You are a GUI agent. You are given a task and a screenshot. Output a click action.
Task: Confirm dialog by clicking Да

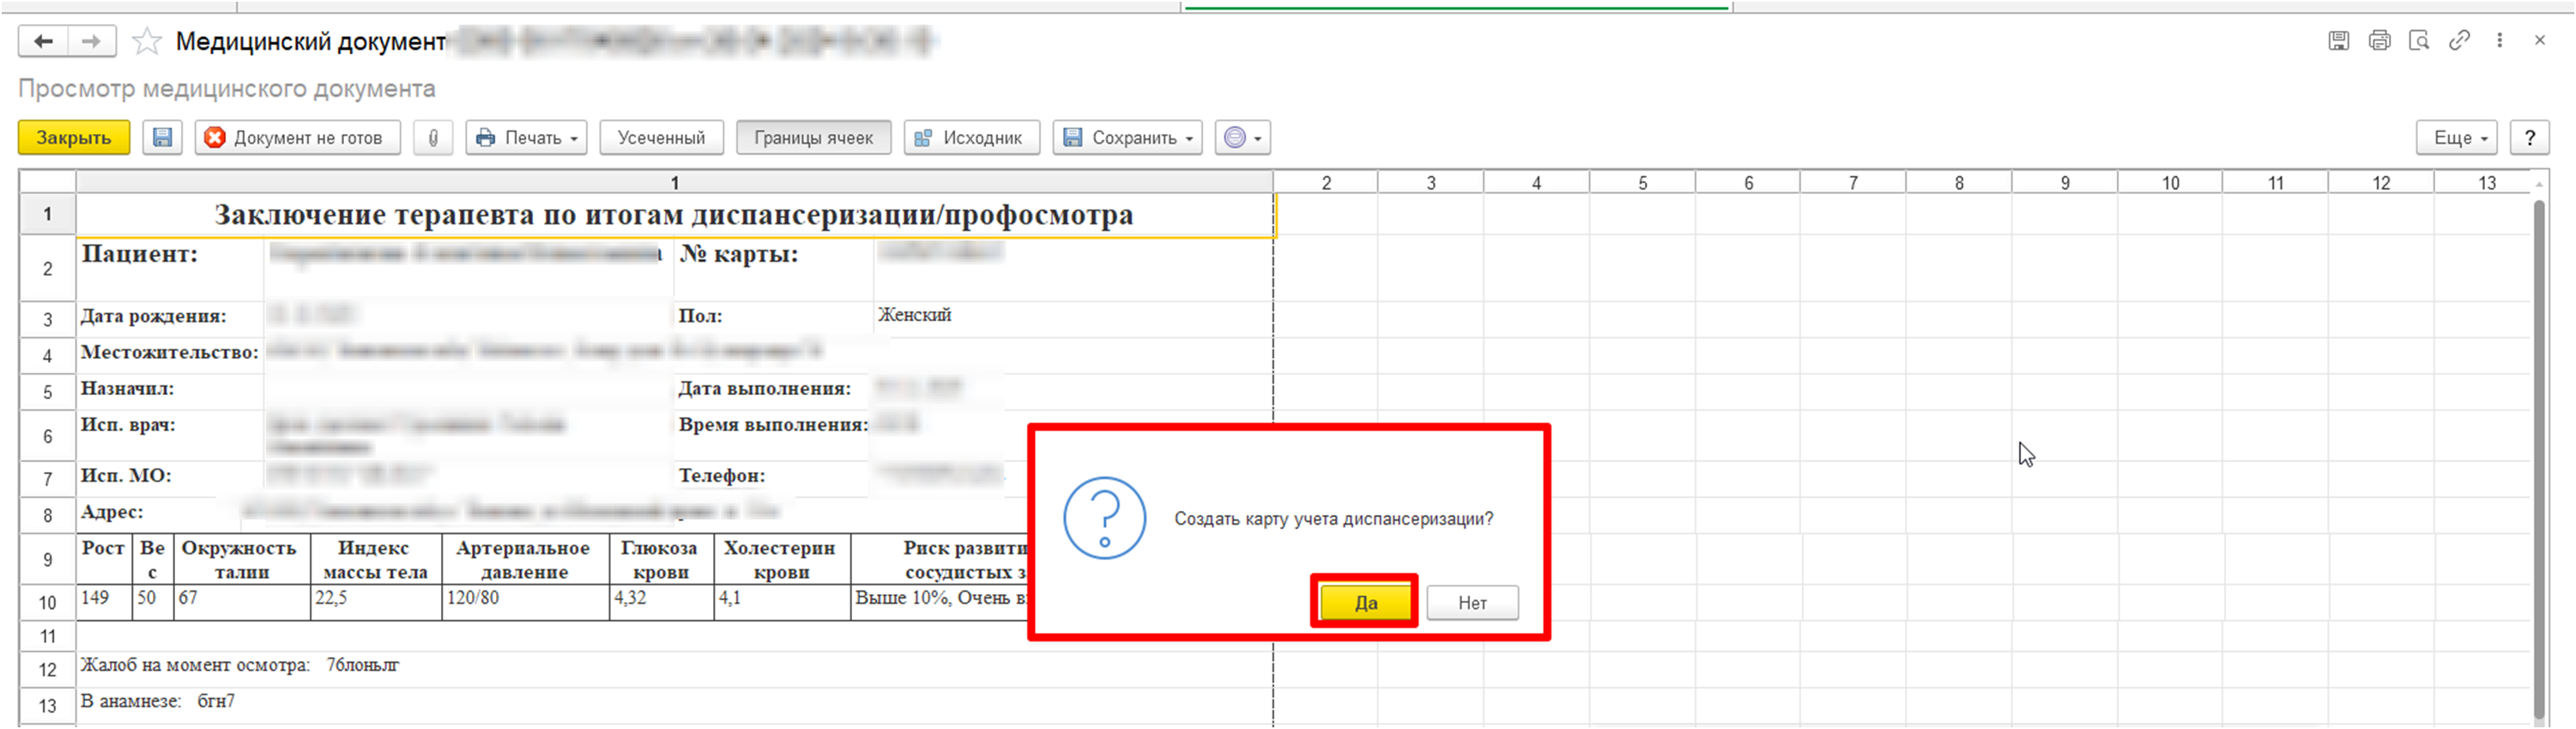1365,602
